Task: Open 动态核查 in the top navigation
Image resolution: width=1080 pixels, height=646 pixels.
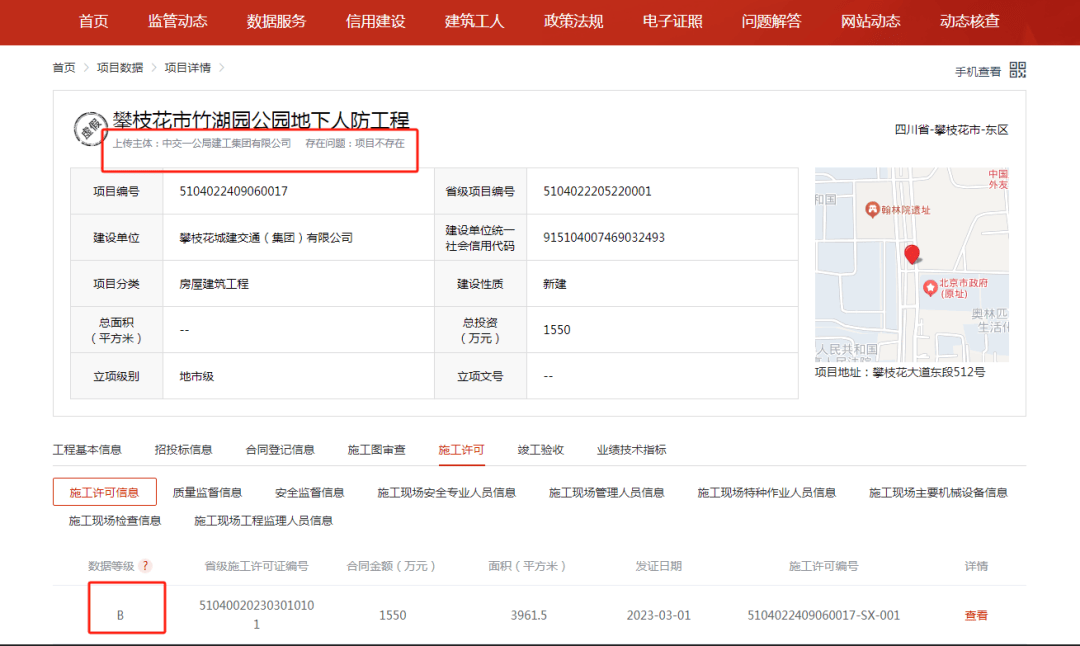Action: point(969,21)
